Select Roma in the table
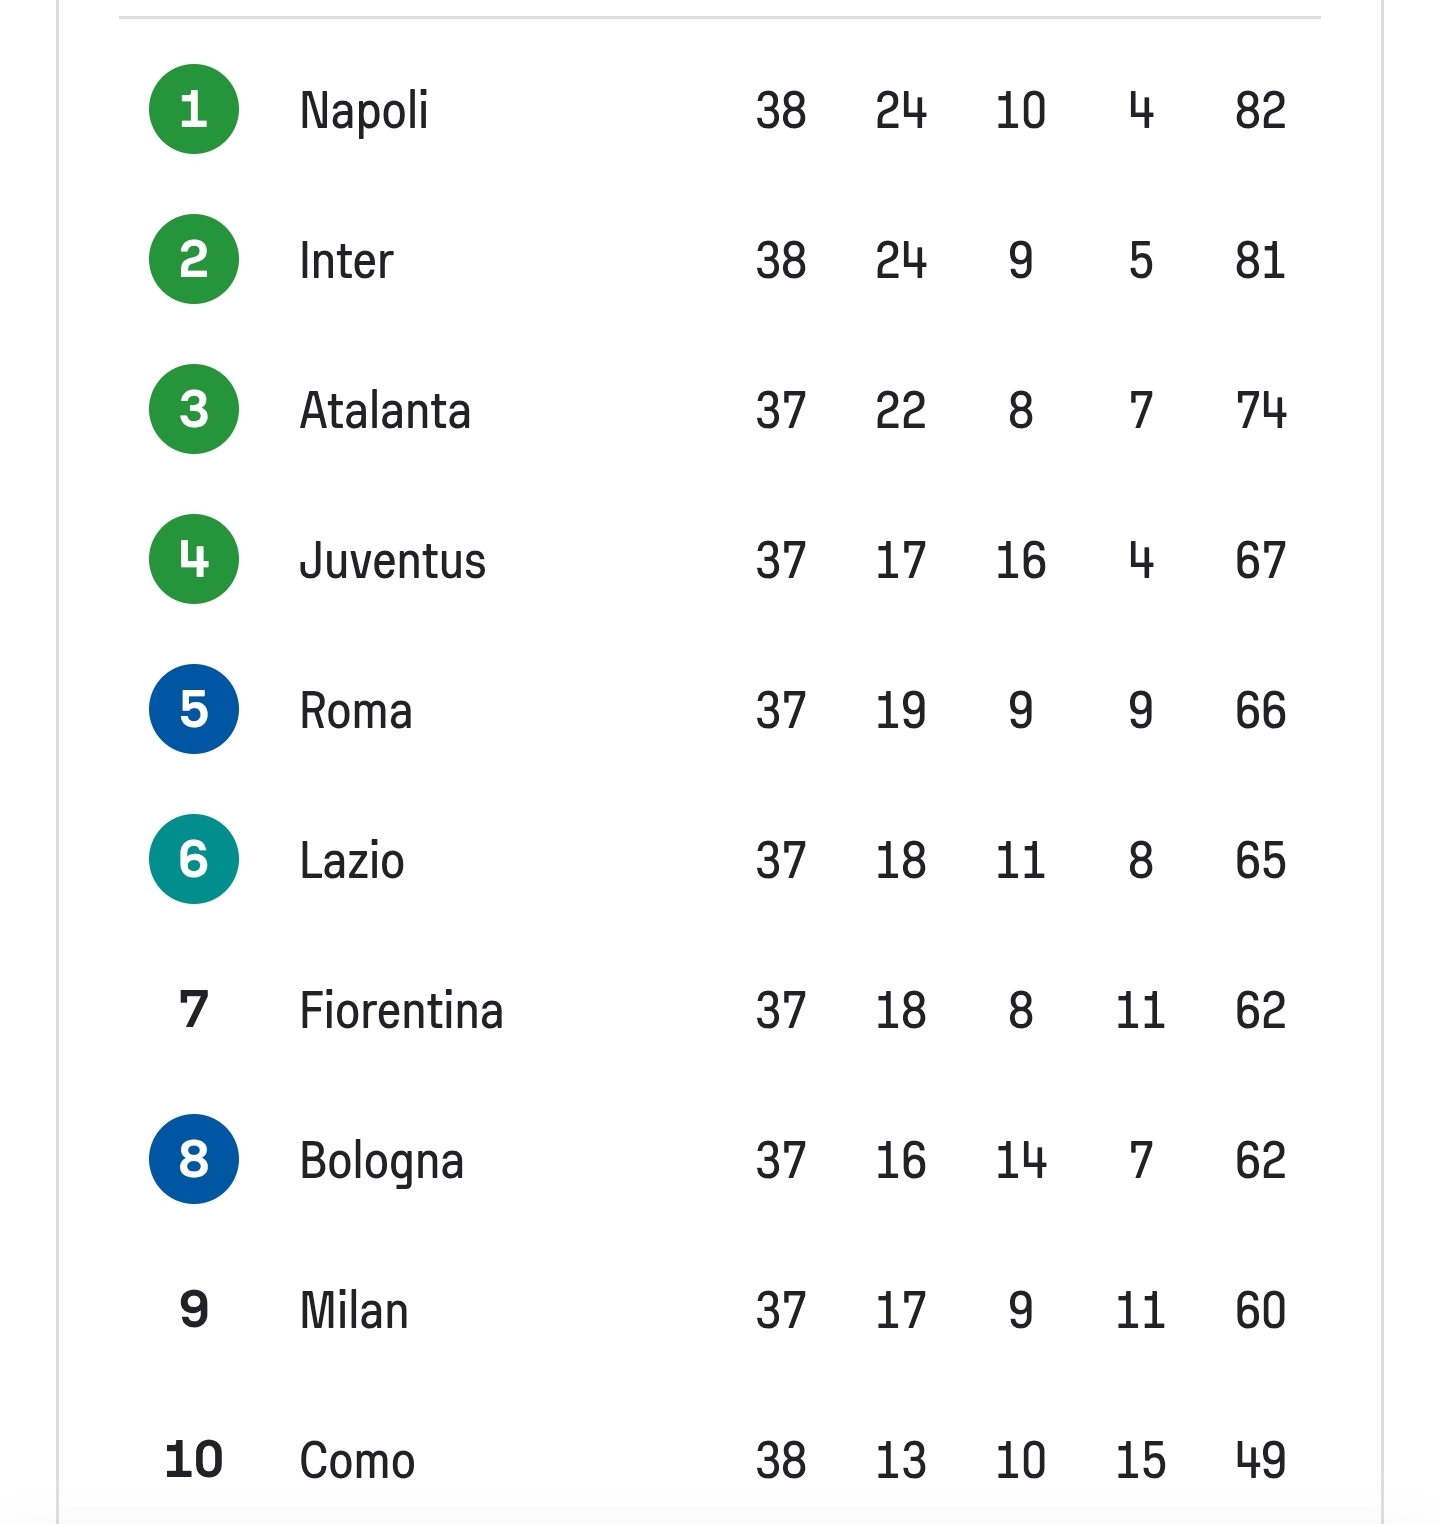This screenshot has width=1439, height=1524. click(356, 710)
